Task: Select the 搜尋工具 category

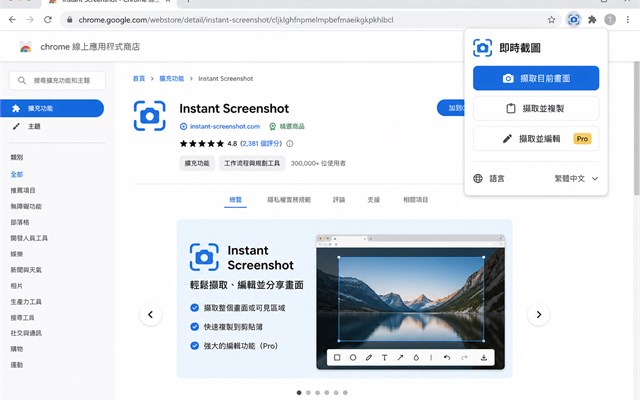Action: click(x=23, y=318)
